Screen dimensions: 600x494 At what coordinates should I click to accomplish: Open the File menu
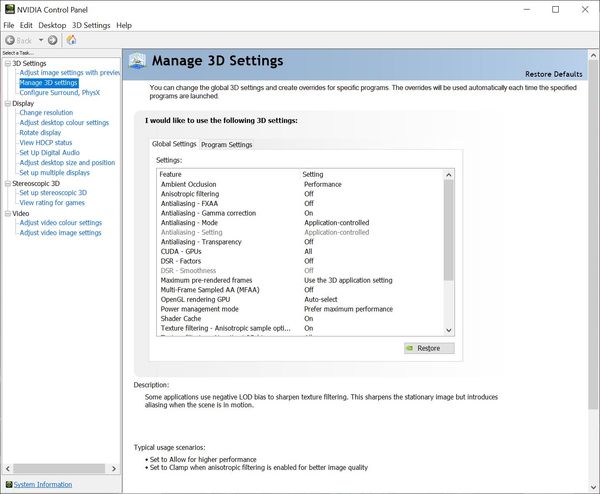point(8,25)
